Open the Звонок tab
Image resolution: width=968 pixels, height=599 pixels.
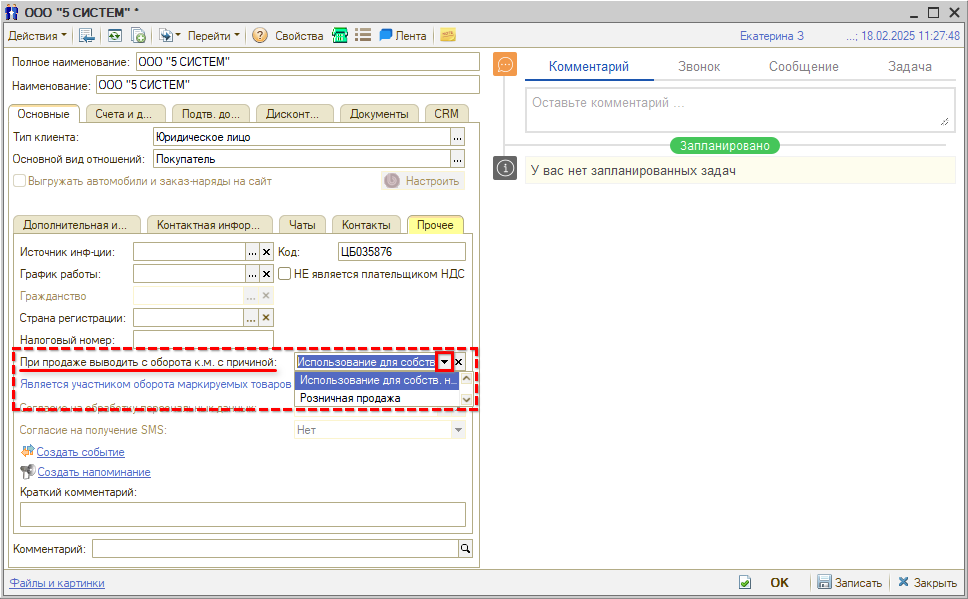coord(700,67)
